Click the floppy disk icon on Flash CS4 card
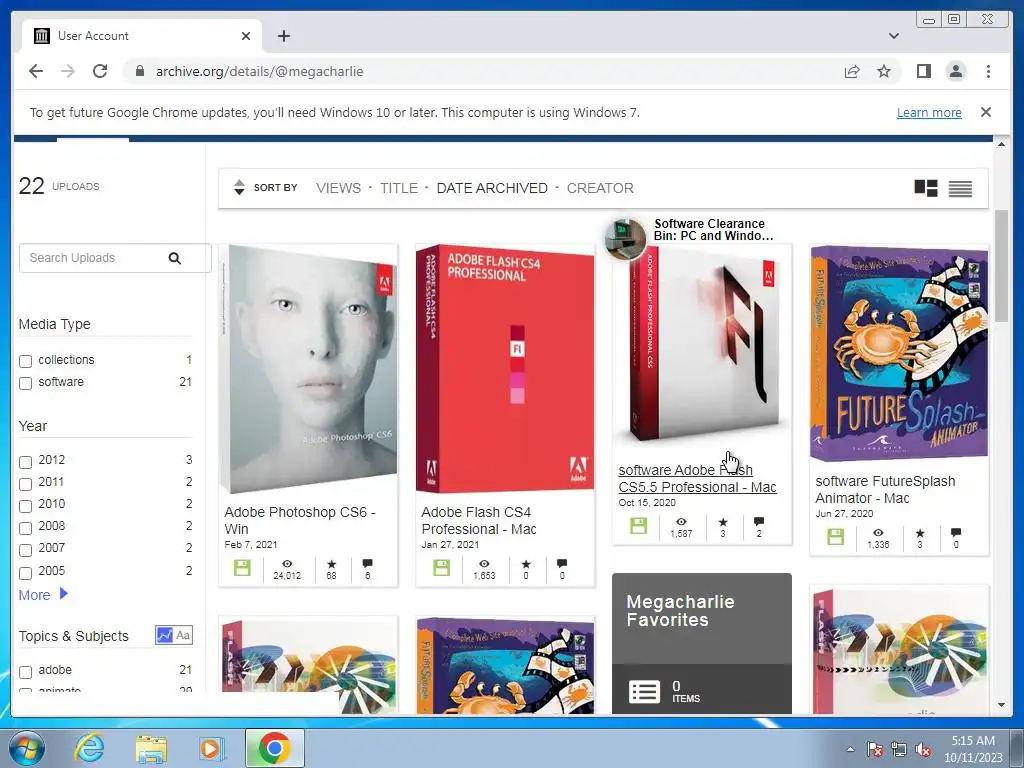 (441, 568)
